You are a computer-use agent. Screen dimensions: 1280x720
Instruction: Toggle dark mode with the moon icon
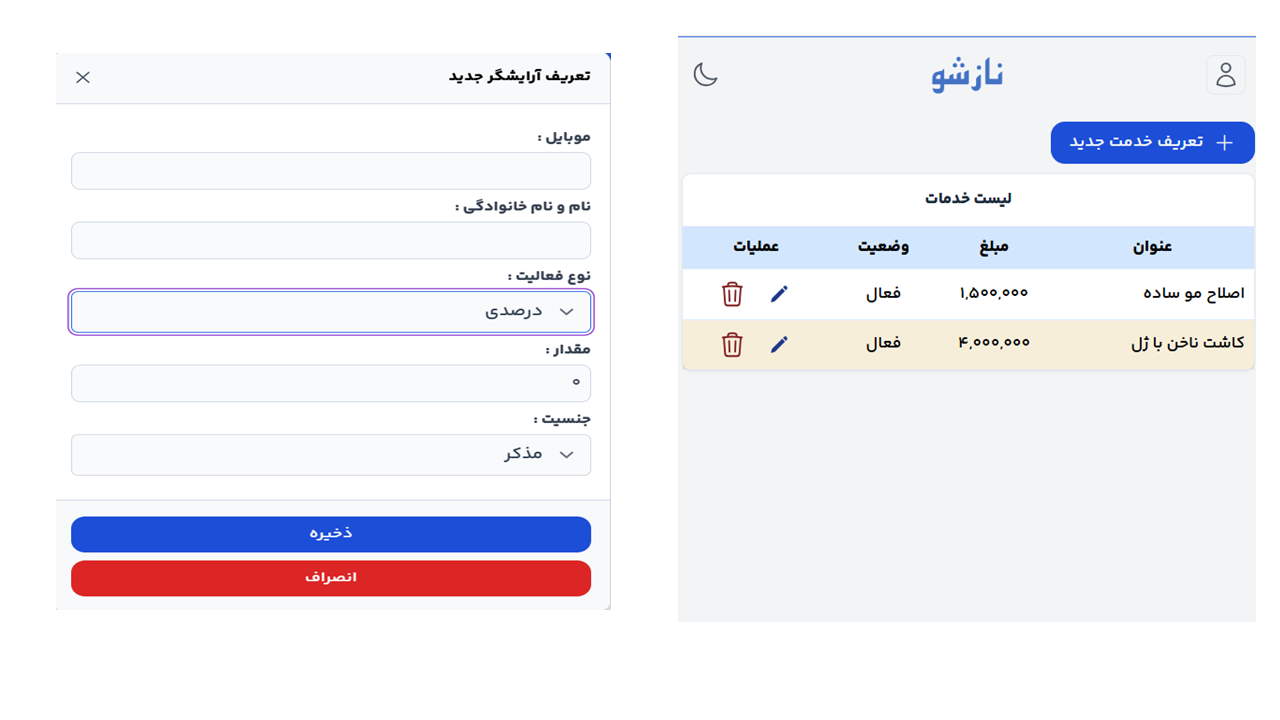(706, 75)
